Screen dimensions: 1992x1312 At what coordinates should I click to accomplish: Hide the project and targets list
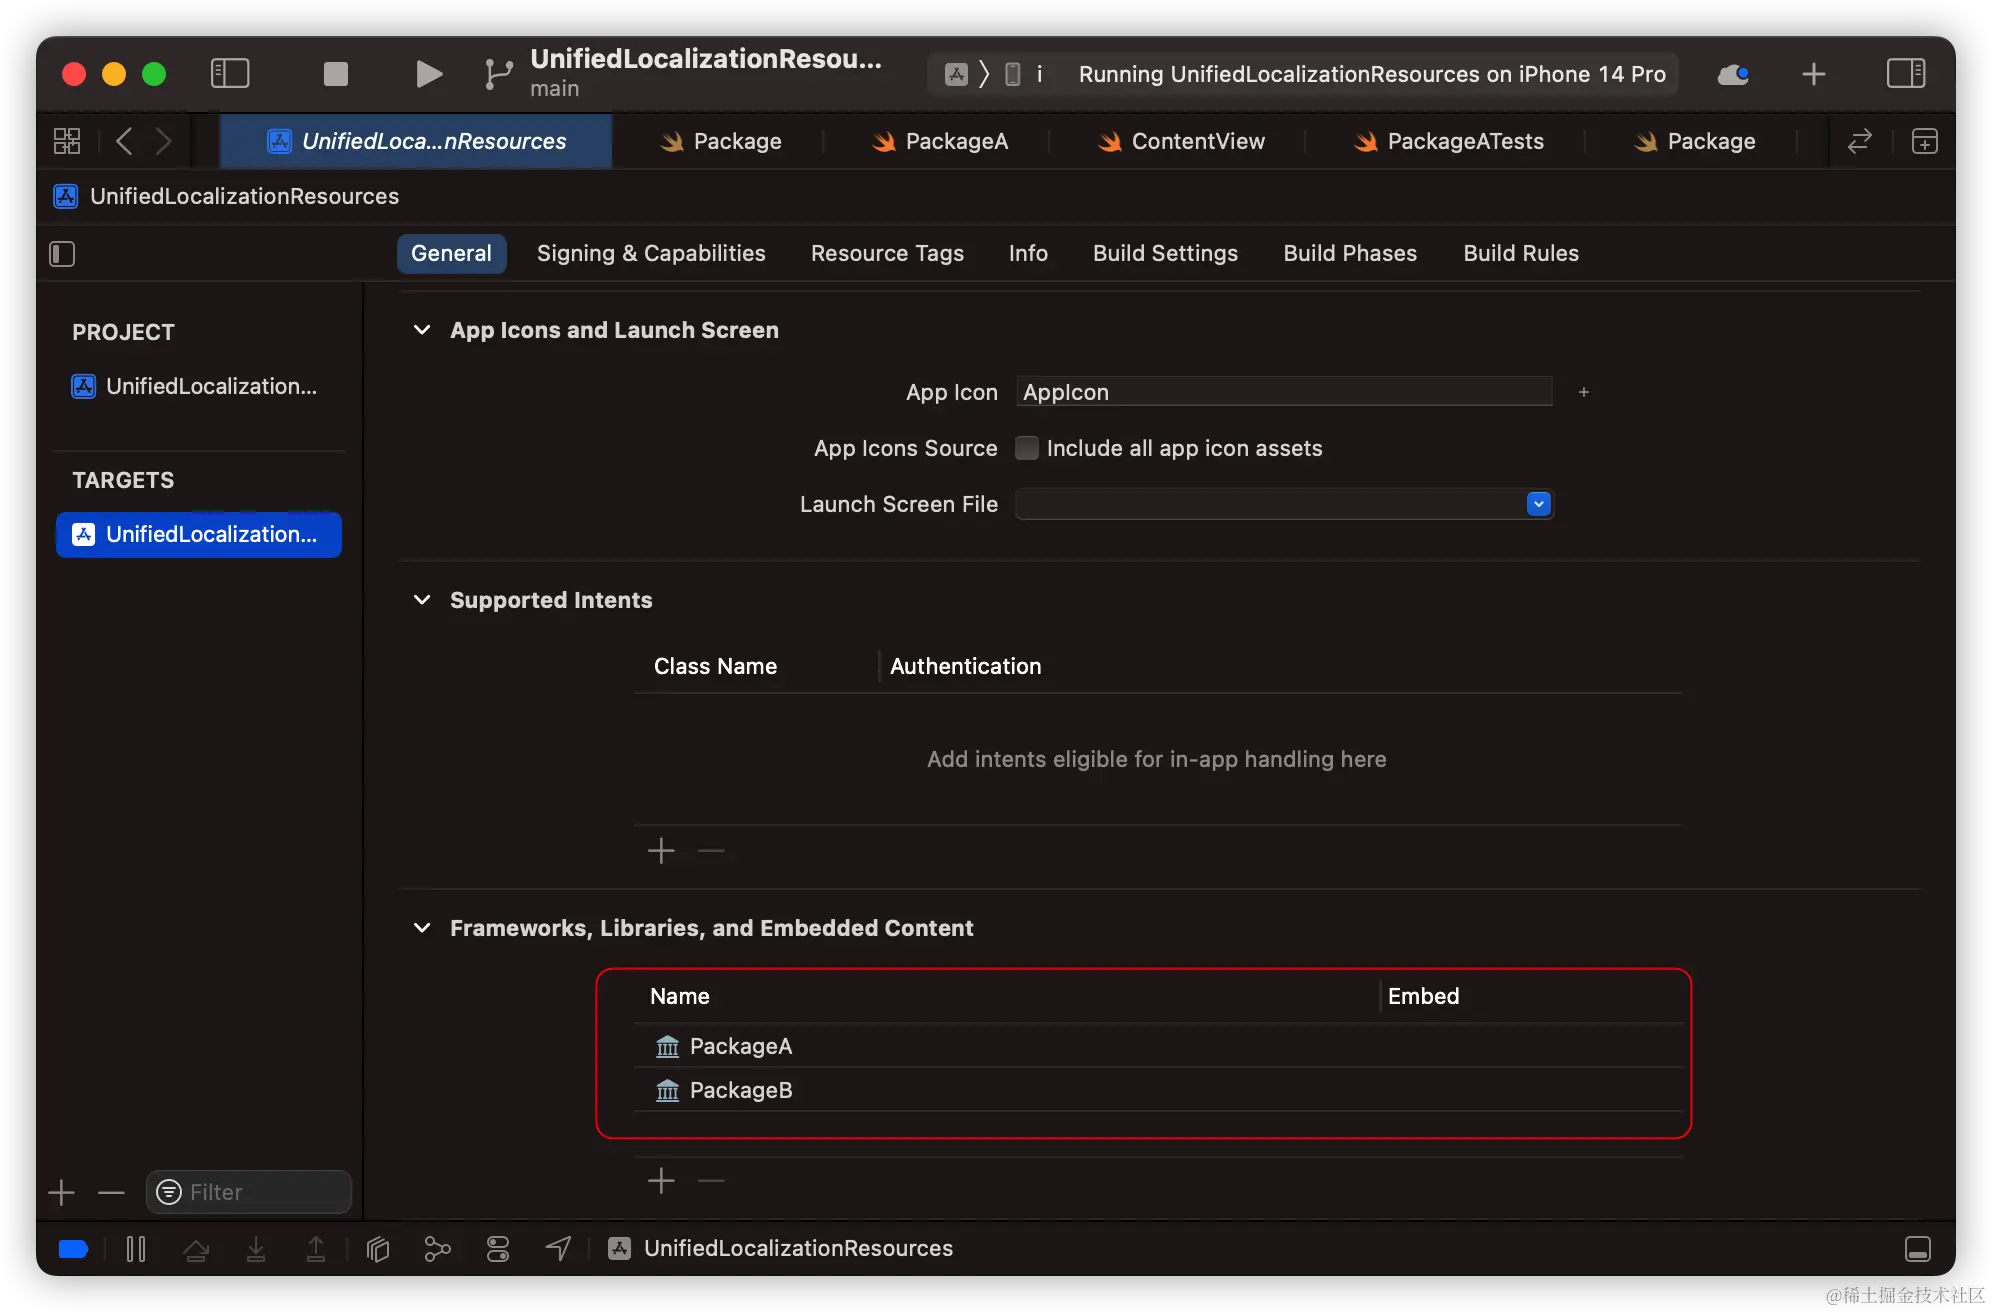62,254
